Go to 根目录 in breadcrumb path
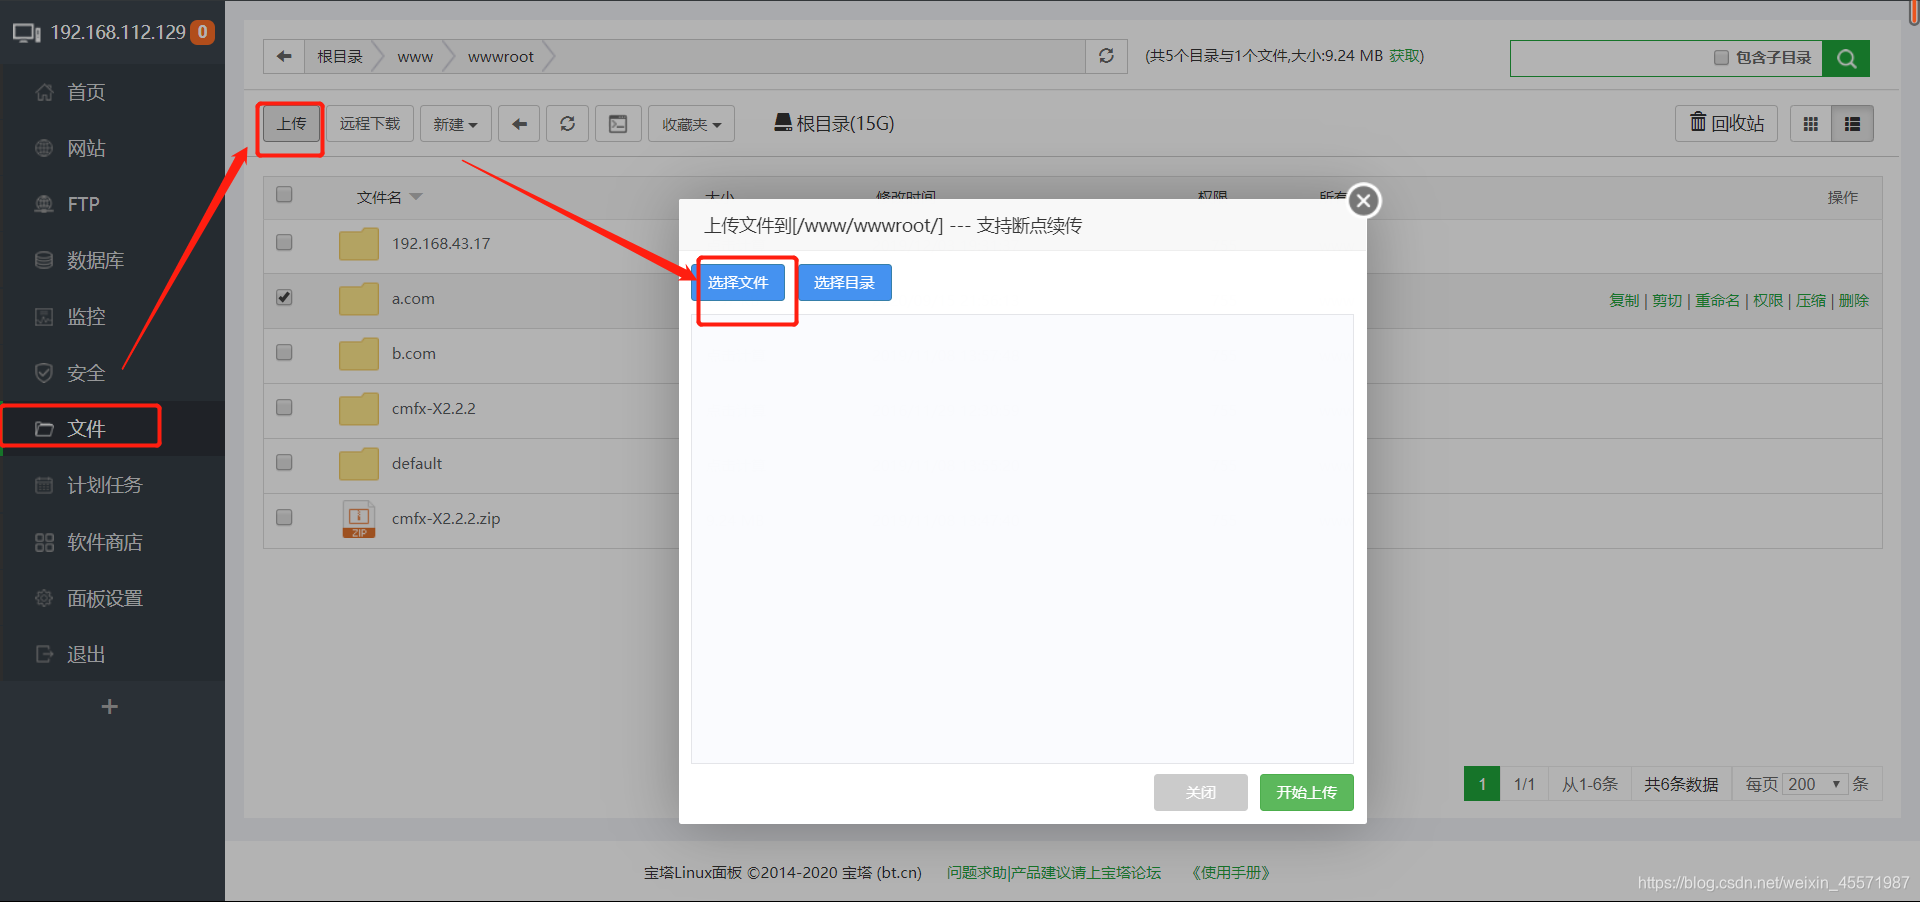The width and height of the screenshot is (1920, 902). point(340,57)
